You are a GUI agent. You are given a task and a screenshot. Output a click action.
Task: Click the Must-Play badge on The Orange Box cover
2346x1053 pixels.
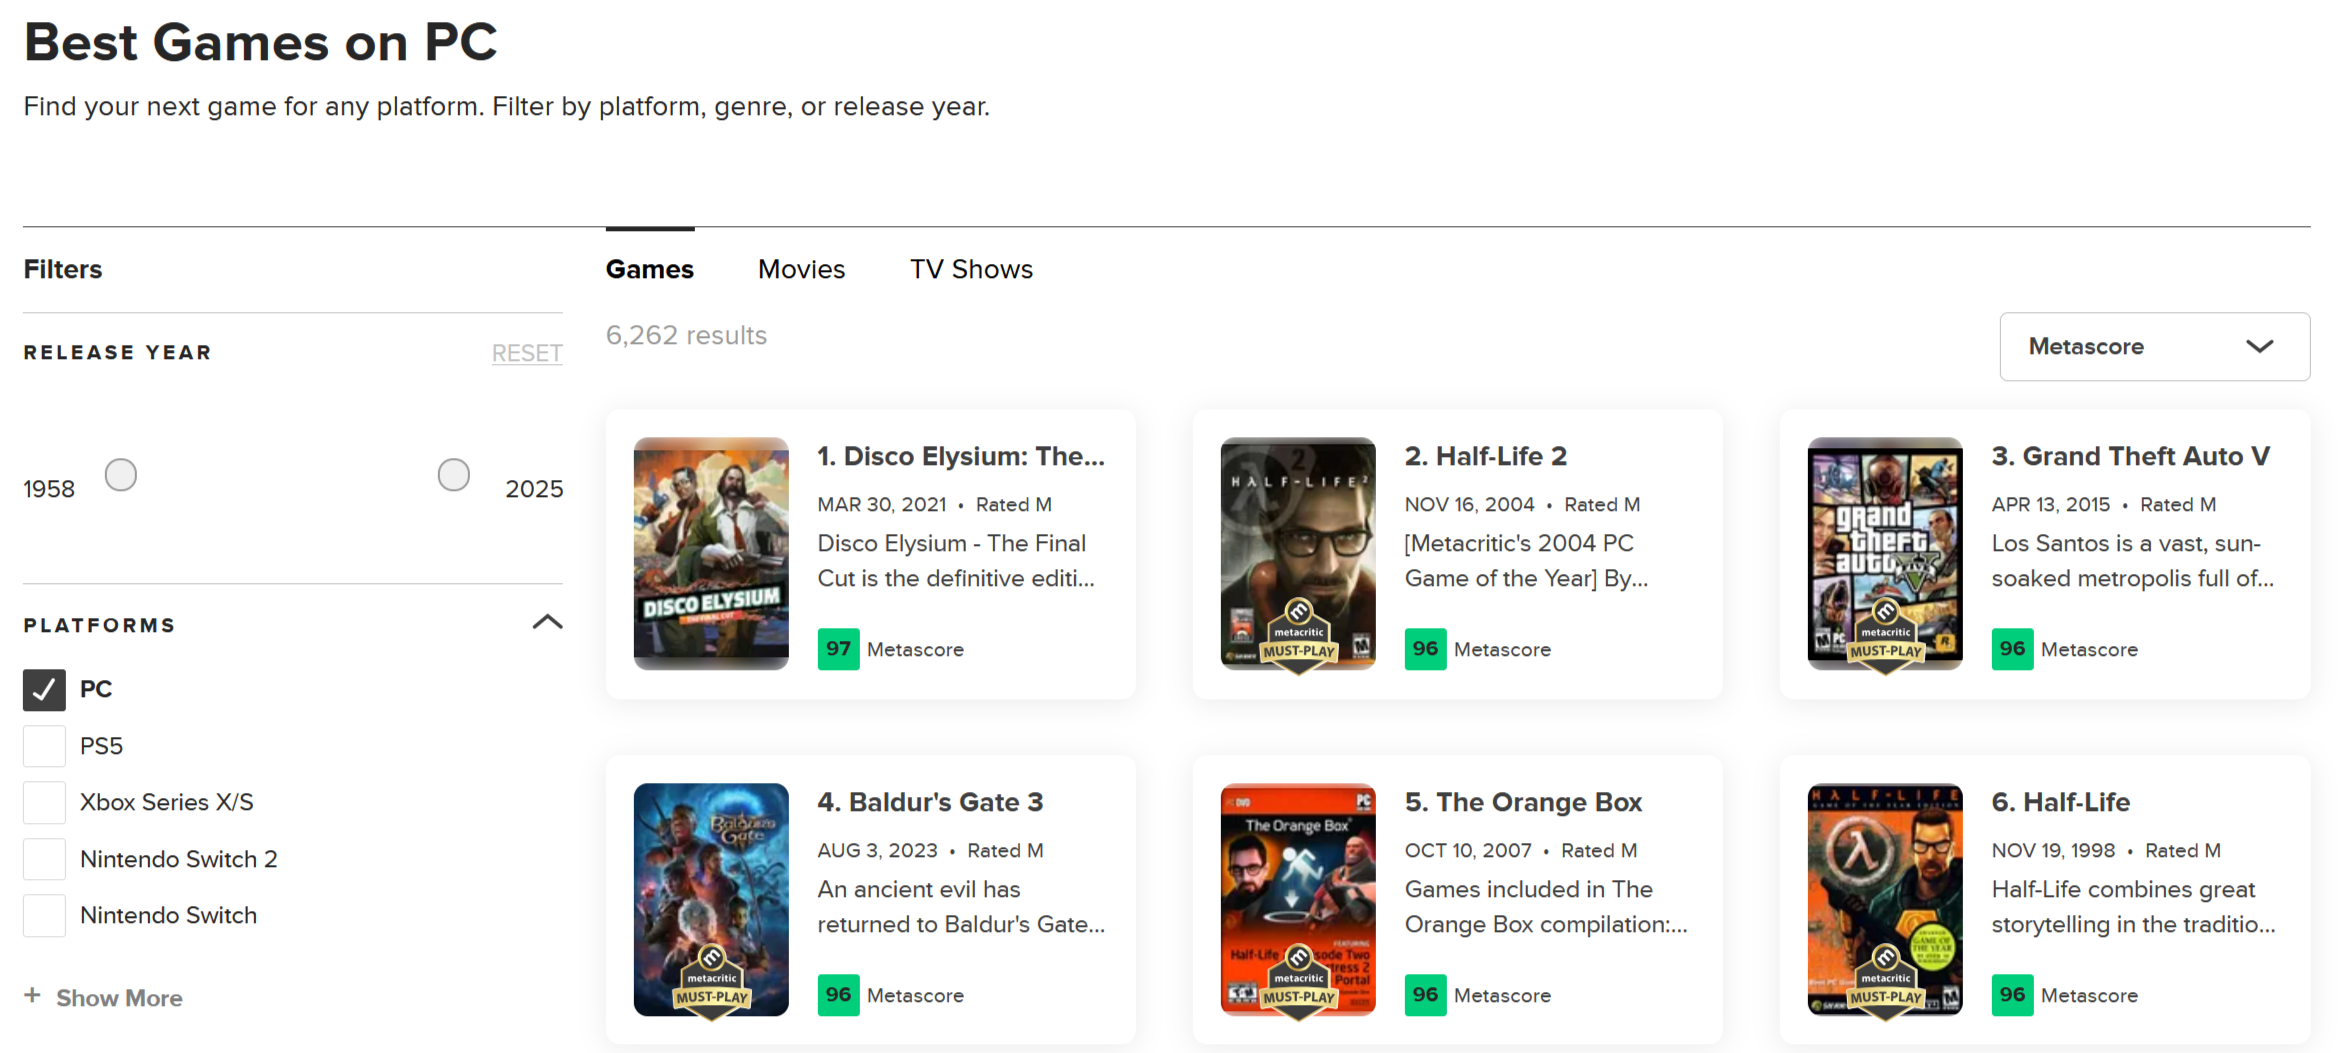pos(1298,982)
